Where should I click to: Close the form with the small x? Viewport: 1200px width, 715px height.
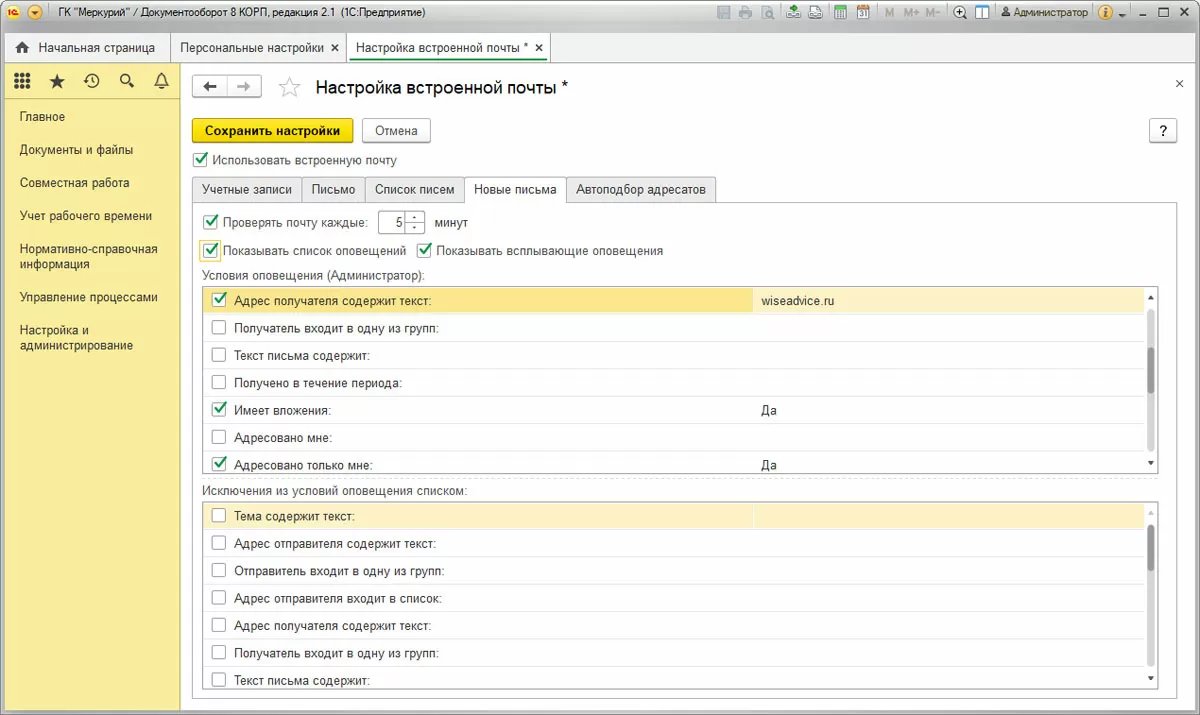tap(1179, 84)
